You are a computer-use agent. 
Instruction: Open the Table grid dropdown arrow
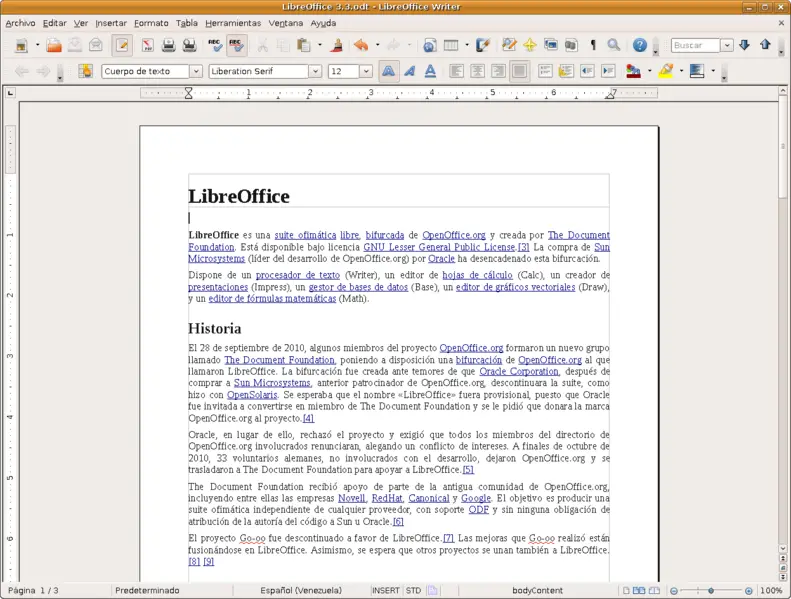[x=467, y=45]
